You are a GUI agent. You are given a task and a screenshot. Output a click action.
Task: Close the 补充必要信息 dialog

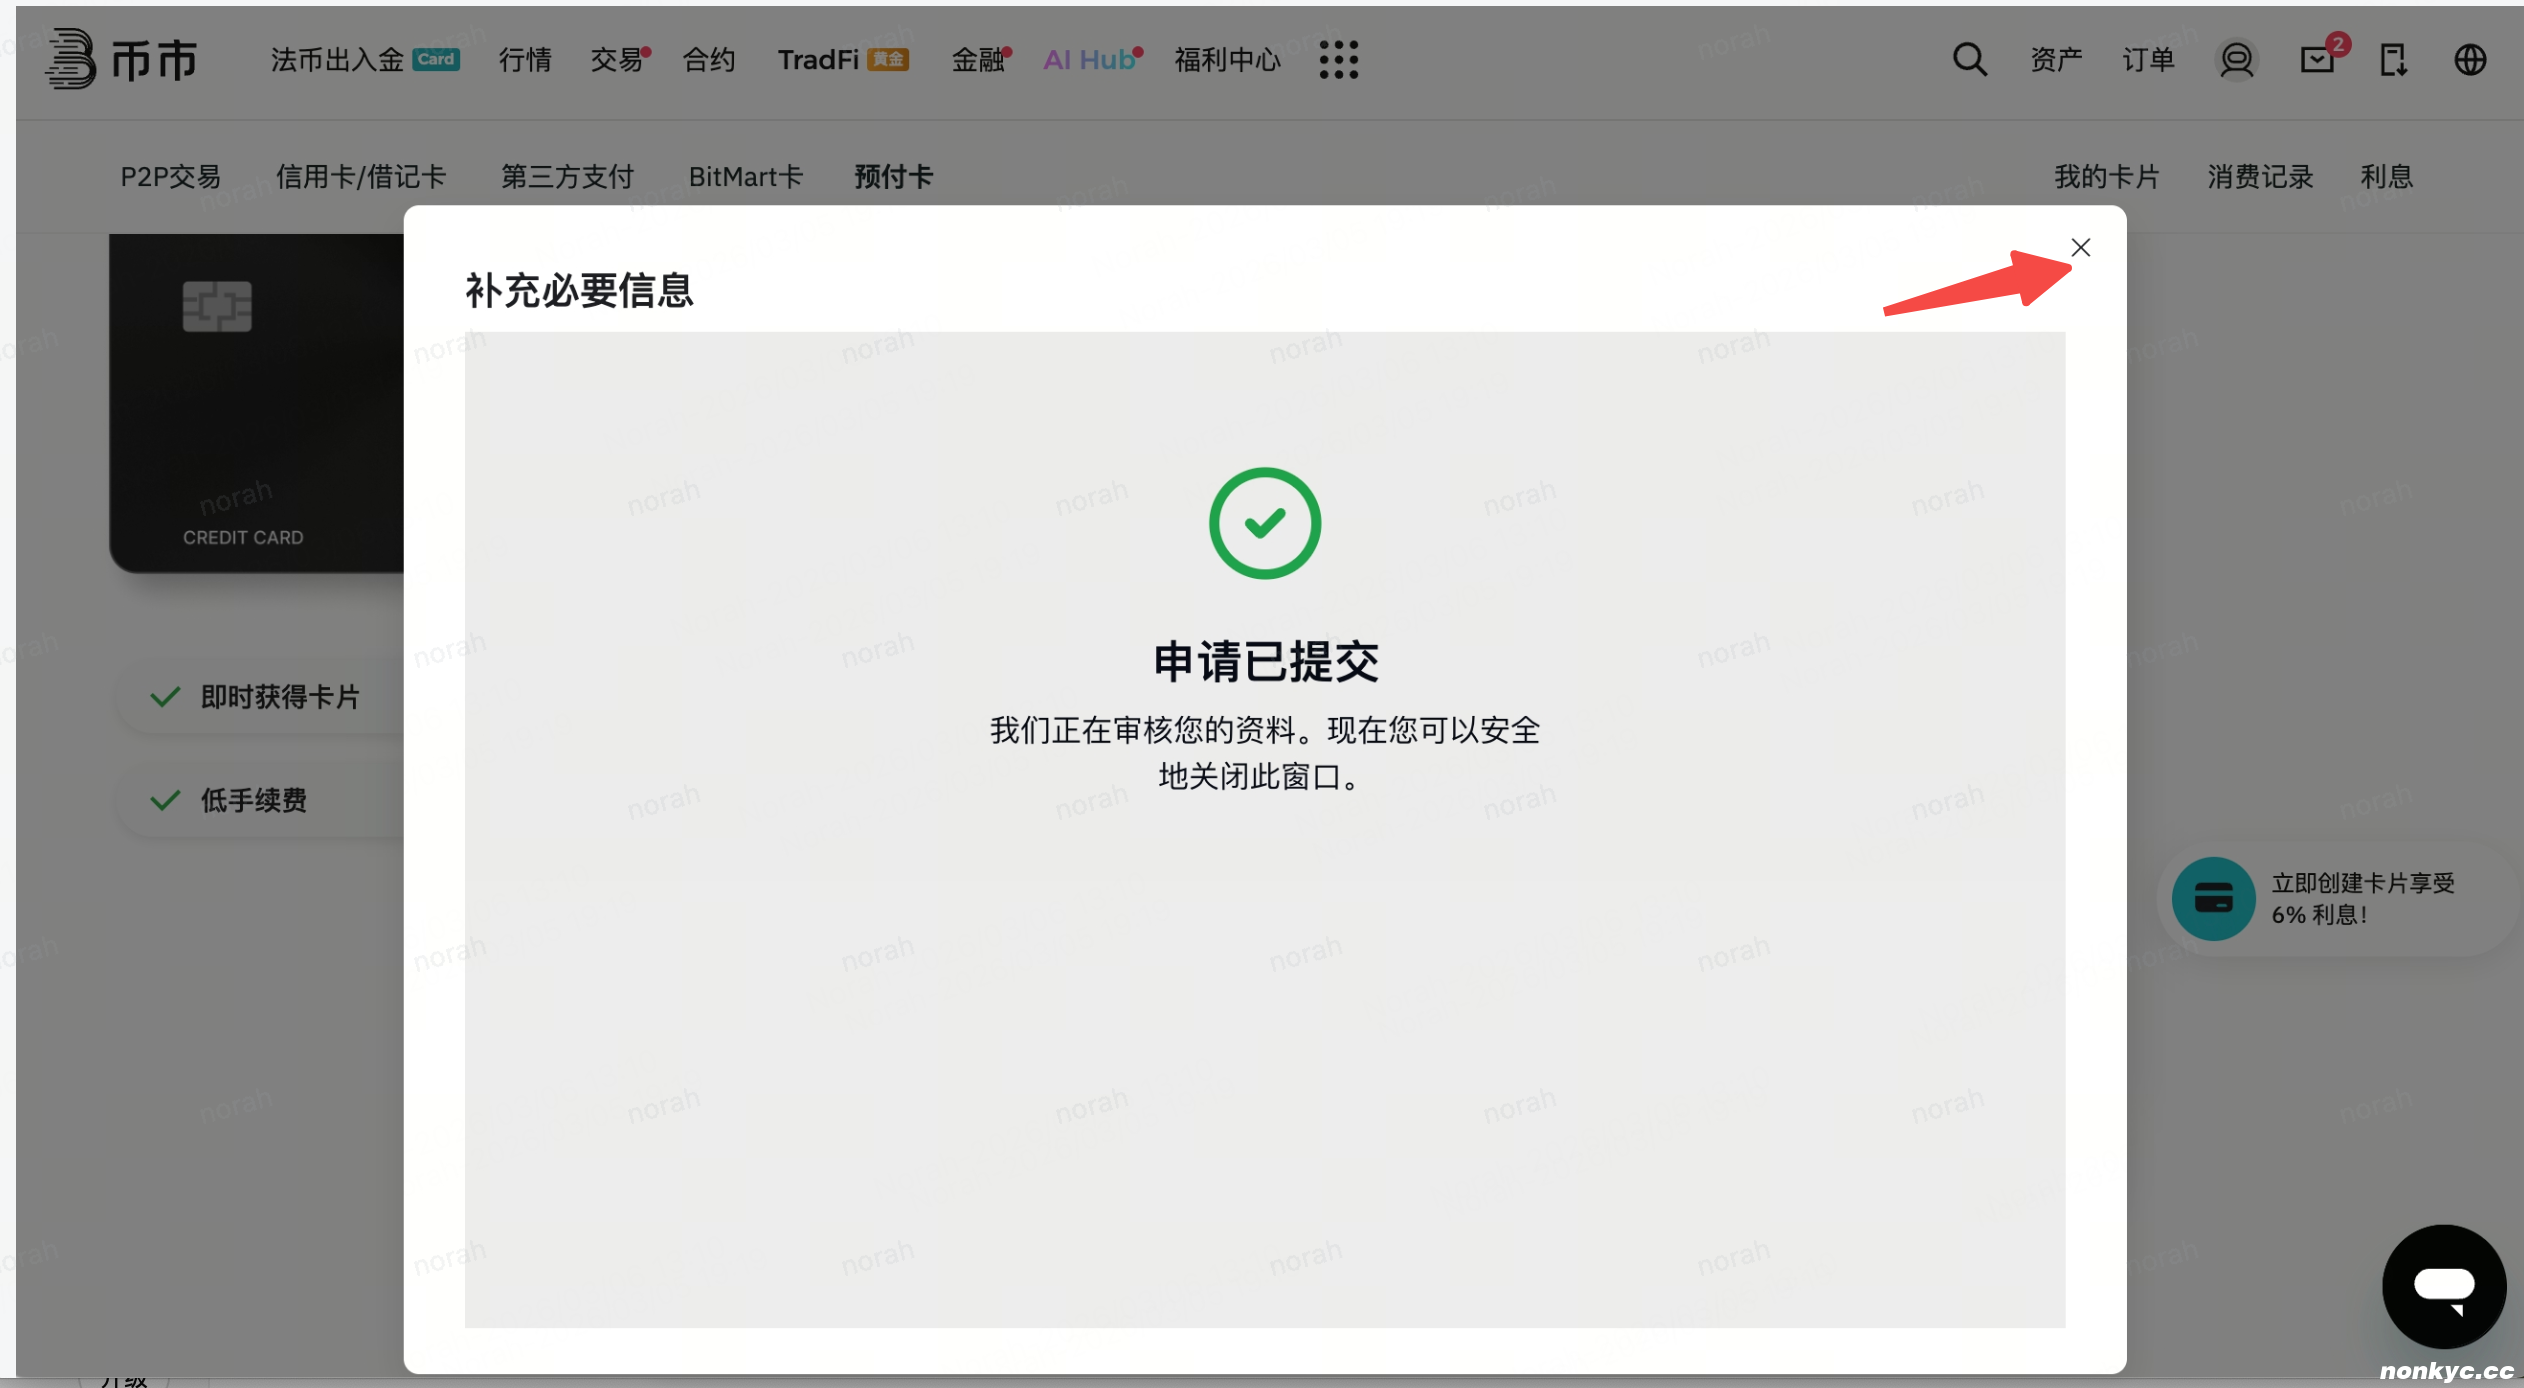click(x=2080, y=247)
